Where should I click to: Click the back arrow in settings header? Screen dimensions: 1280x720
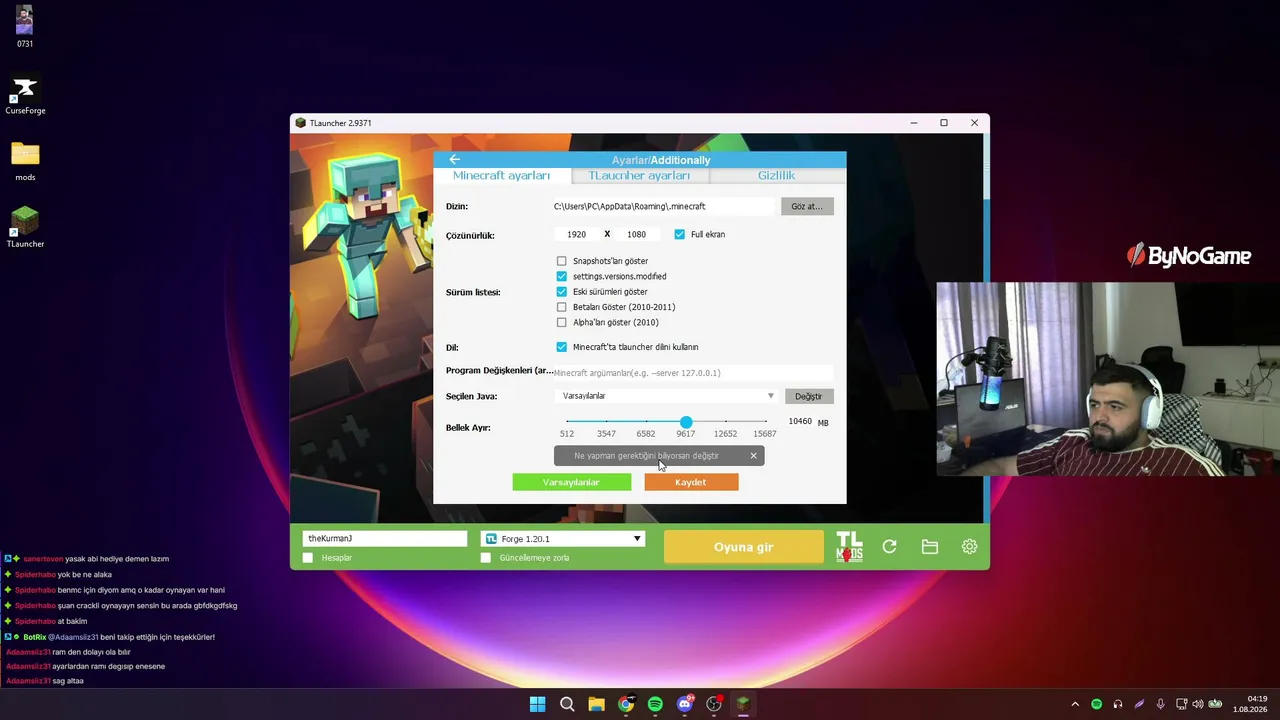pos(454,160)
